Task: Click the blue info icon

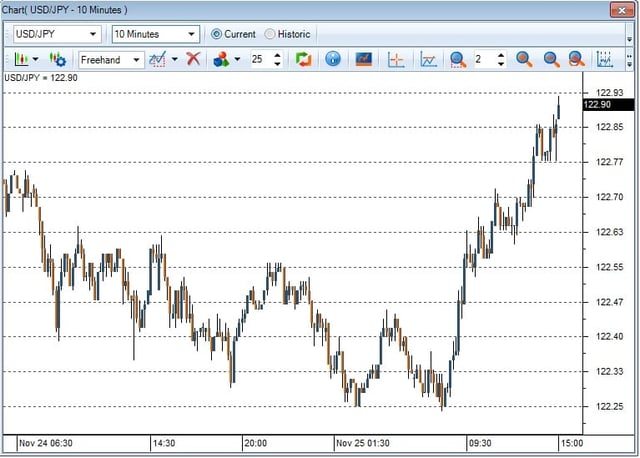Action: pyautogui.click(x=333, y=60)
